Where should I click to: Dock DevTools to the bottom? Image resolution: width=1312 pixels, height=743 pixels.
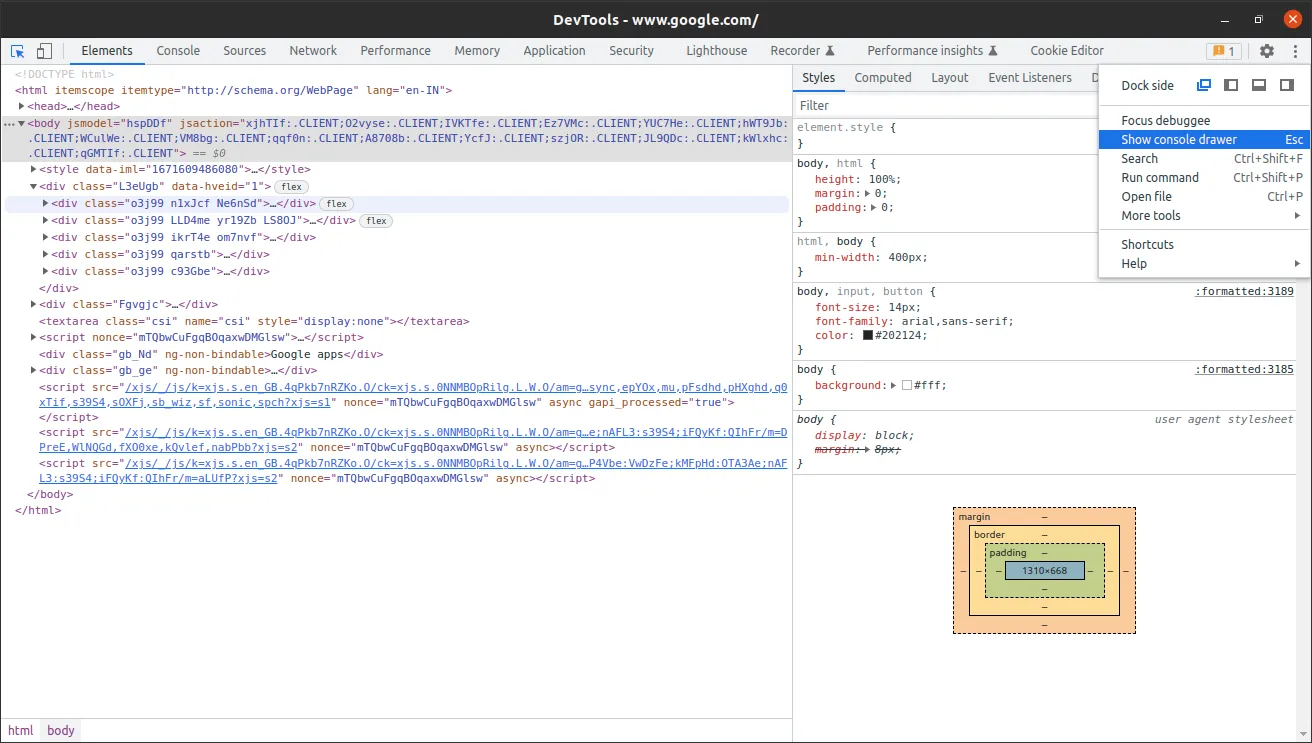coord(1260,86)
